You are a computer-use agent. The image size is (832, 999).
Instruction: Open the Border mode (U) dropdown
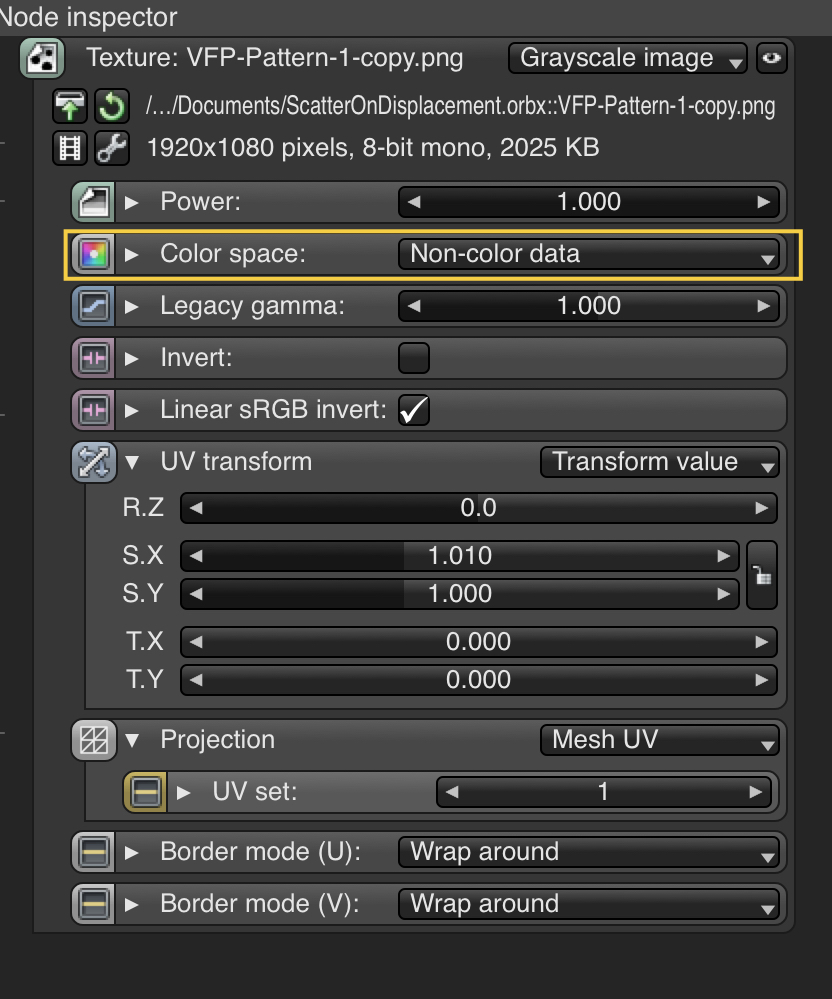coord(588,852)
